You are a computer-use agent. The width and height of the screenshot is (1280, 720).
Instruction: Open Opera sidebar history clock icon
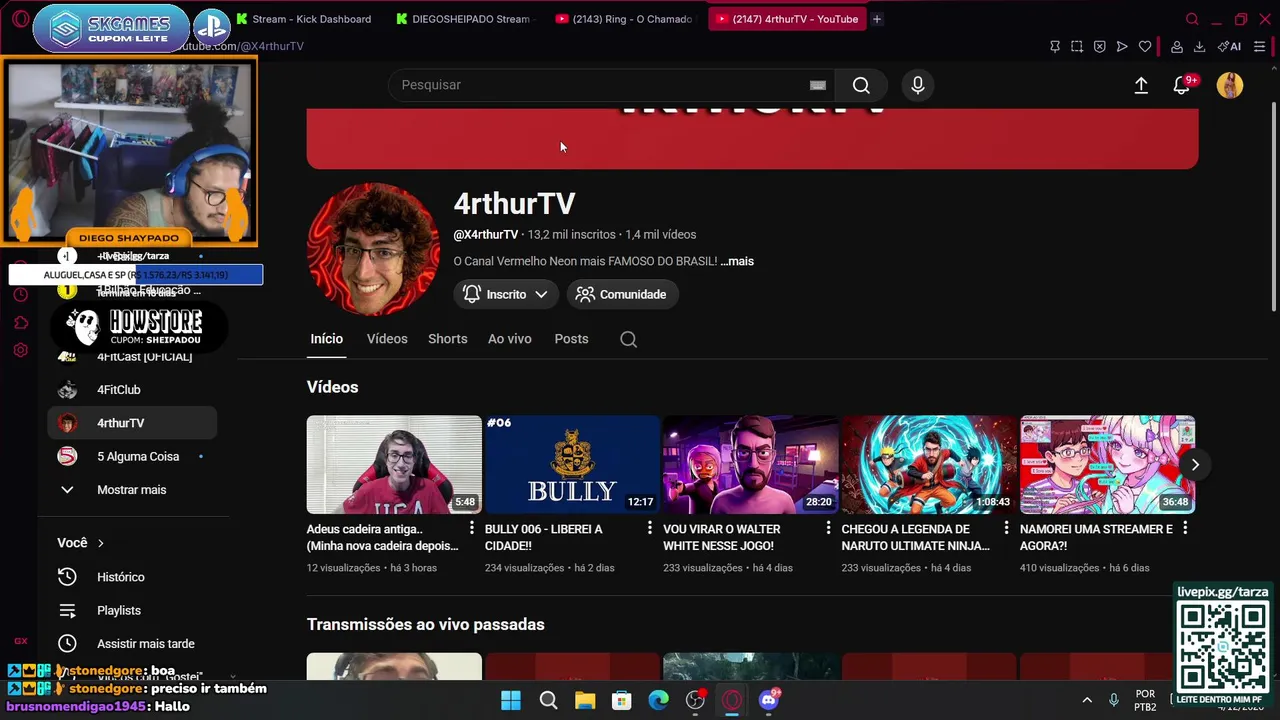click(x=20, y=295)
